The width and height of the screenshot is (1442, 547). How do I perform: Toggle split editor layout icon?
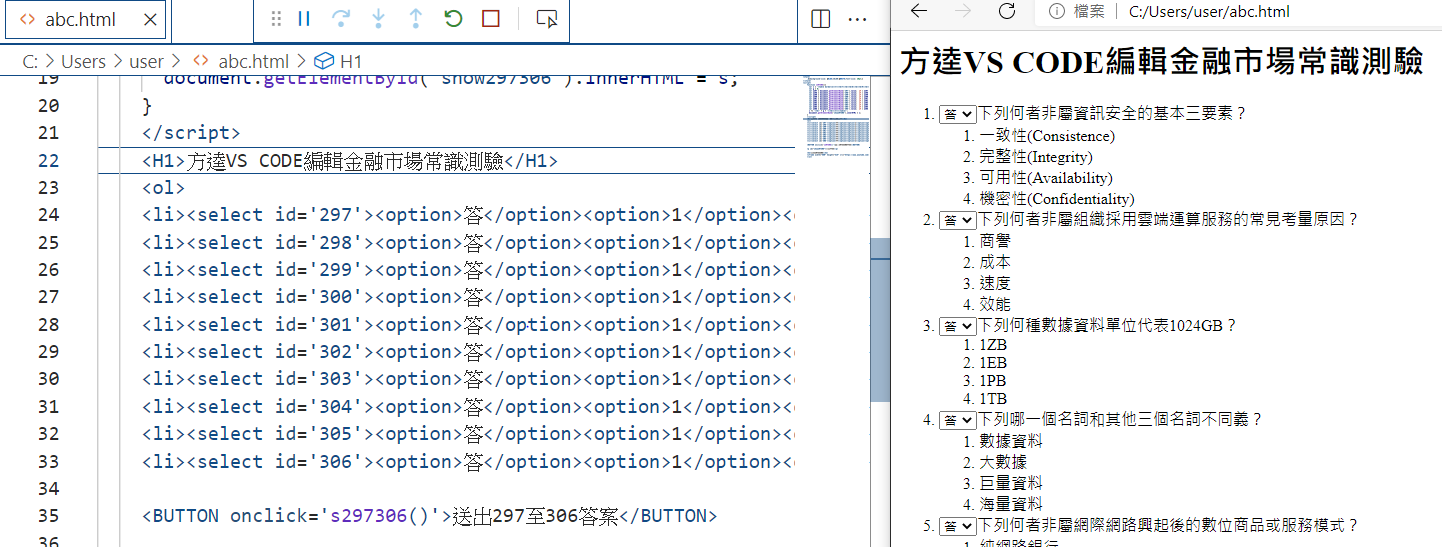pos(820,19)
